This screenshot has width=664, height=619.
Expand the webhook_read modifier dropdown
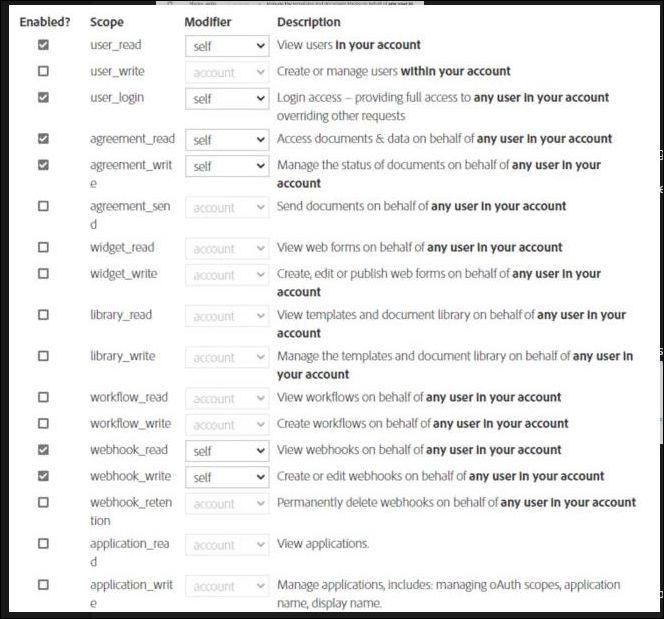click(227, 451)
